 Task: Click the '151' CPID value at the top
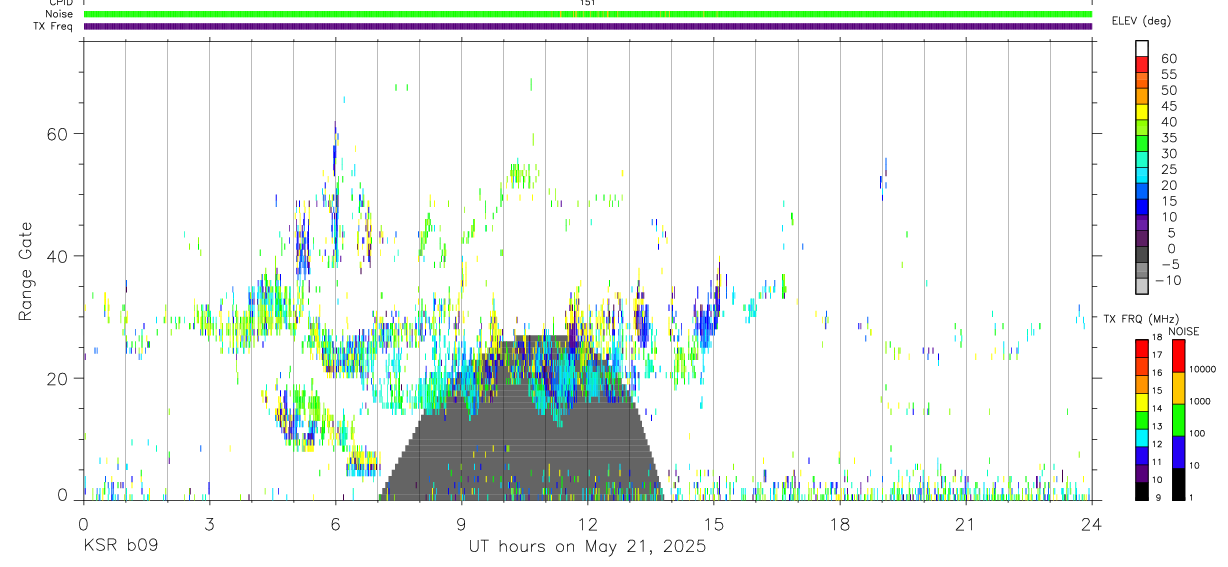(587, 3)
